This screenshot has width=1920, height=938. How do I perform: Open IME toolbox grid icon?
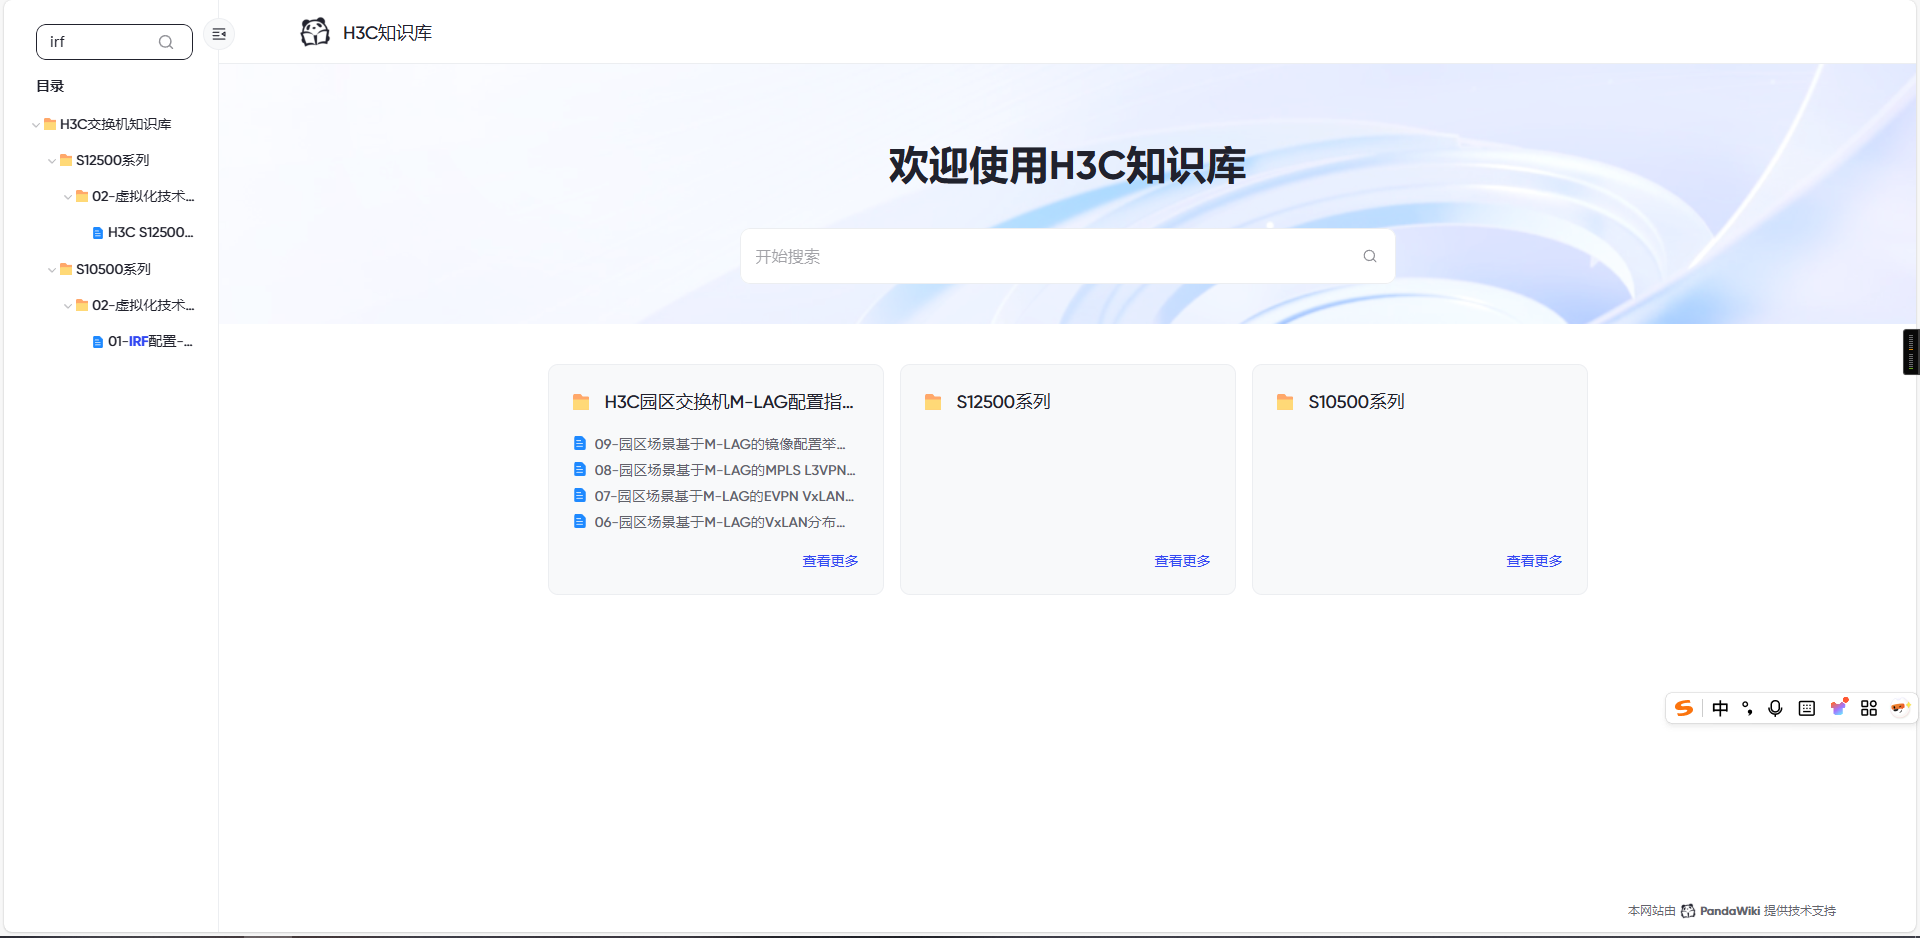tap(1869, 708)
